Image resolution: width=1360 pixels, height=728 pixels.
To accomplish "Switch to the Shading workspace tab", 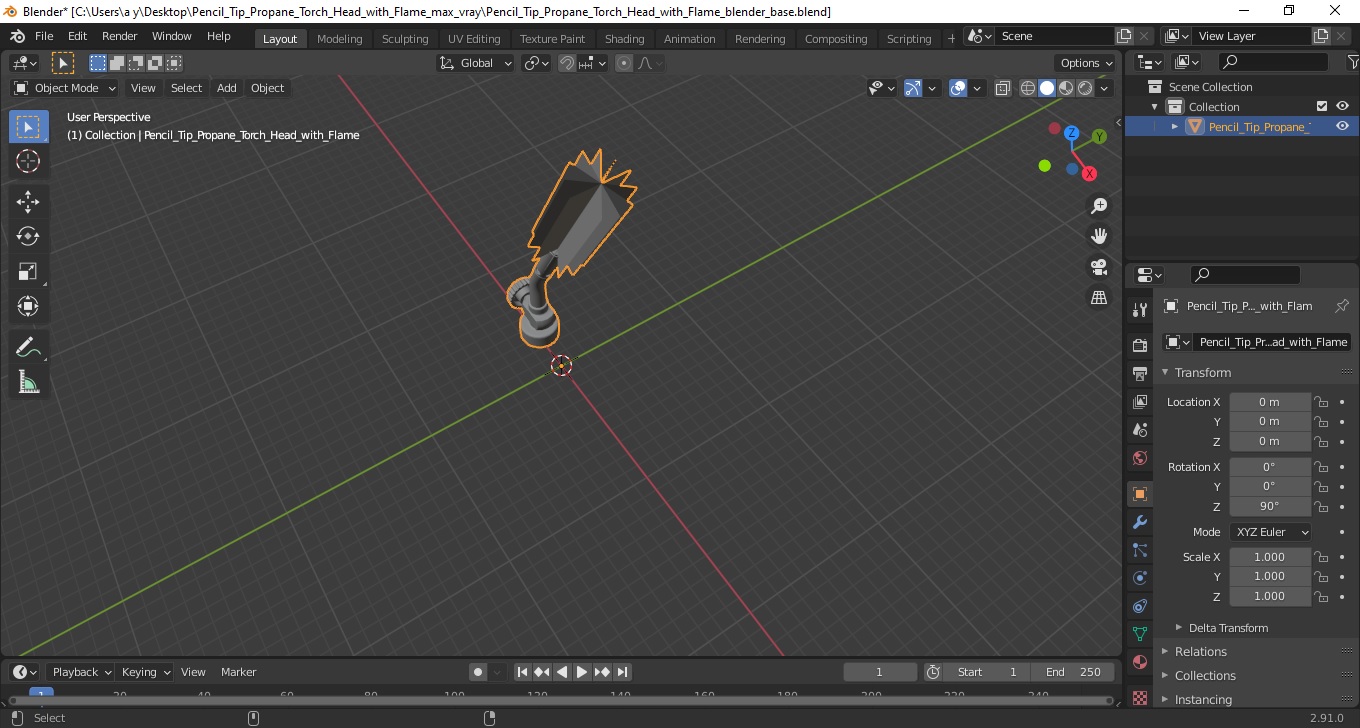I will point(624,39).
